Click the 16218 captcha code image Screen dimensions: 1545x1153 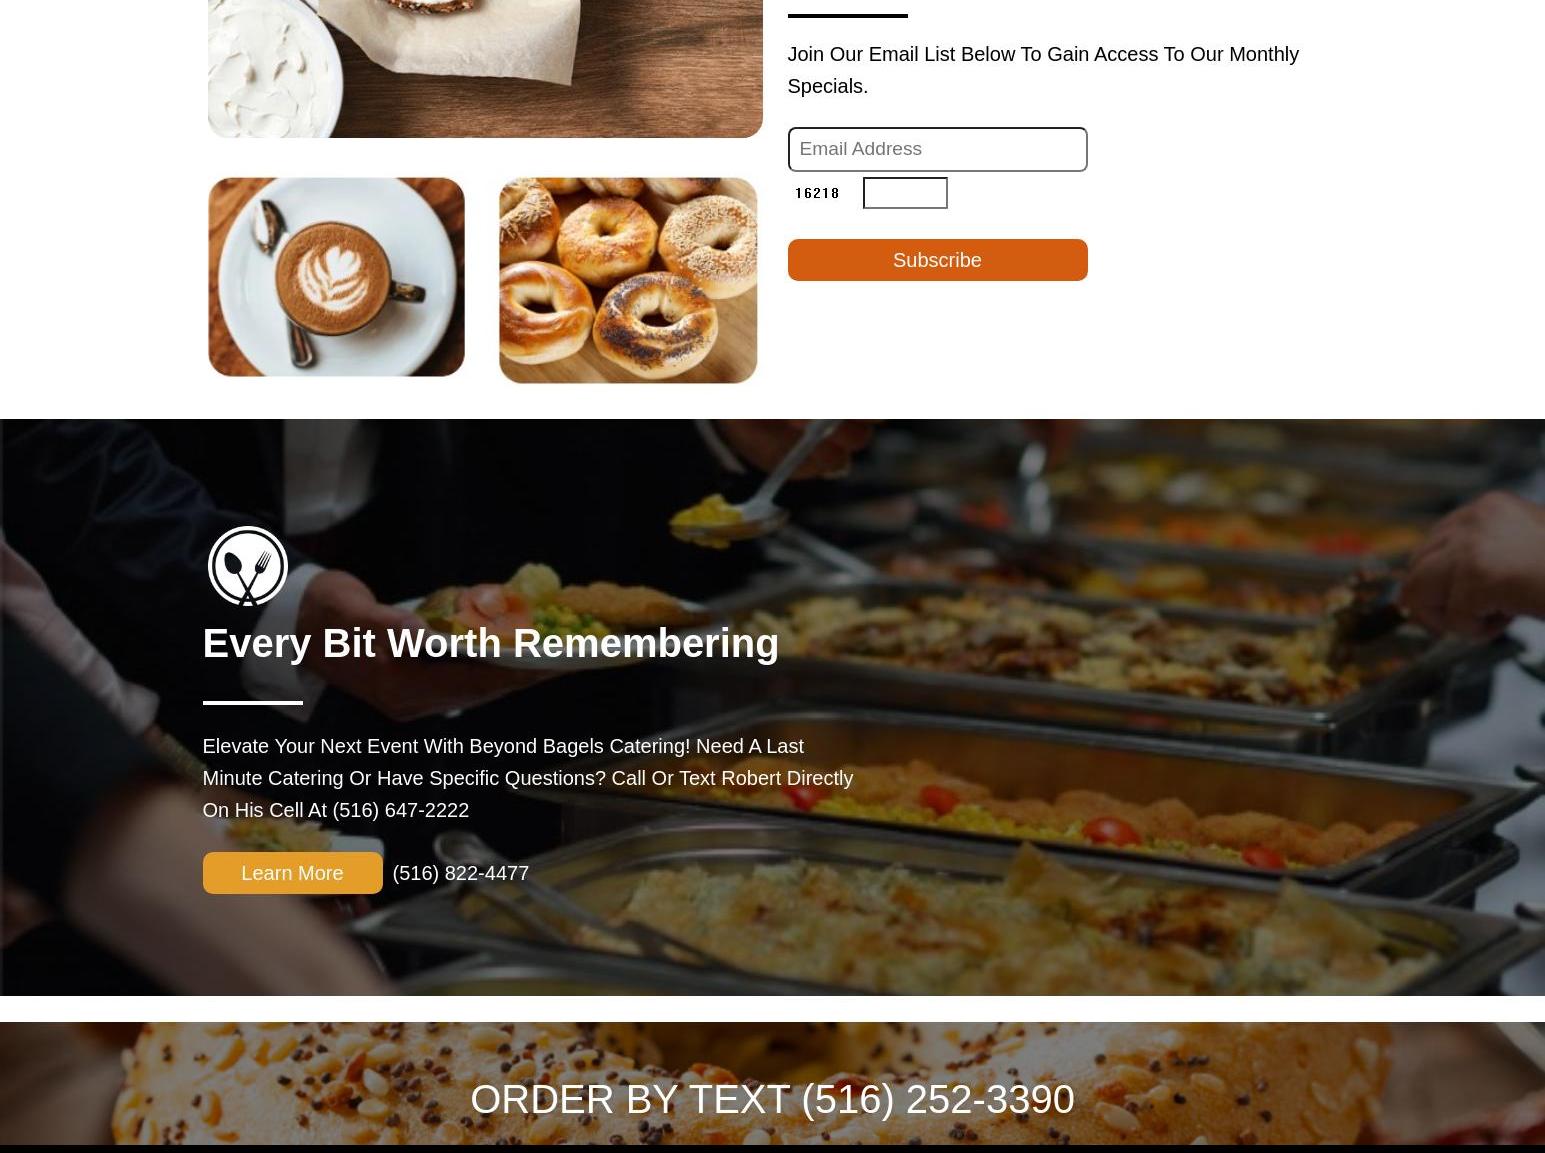pos(817,193)
